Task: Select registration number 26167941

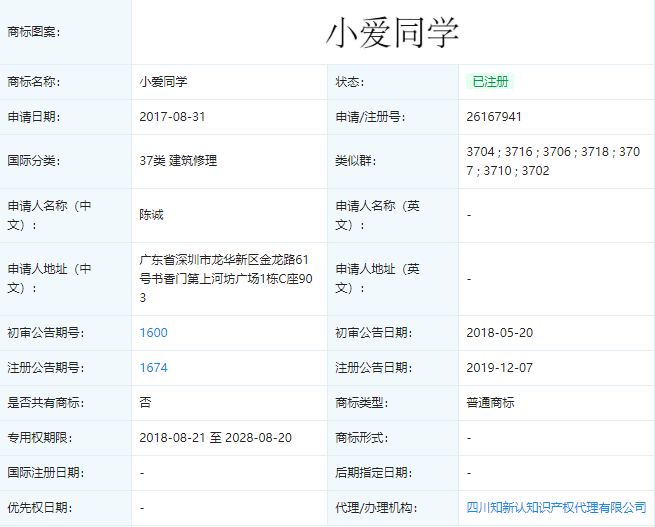Action: [x=494, y=117]
